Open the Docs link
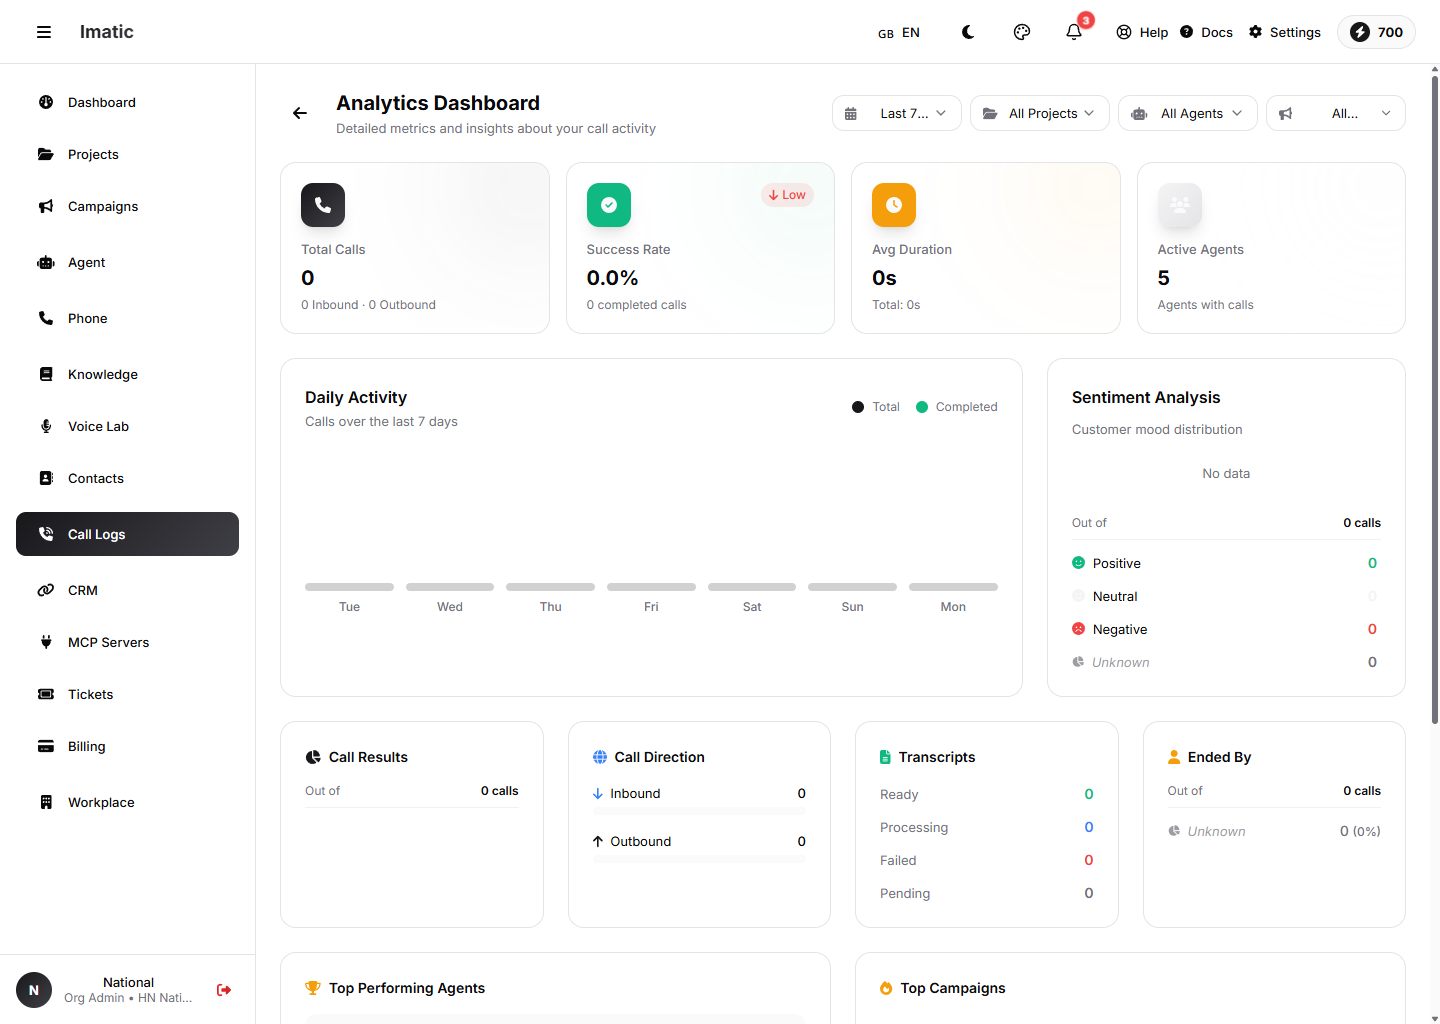 (x=1206, y=32)
